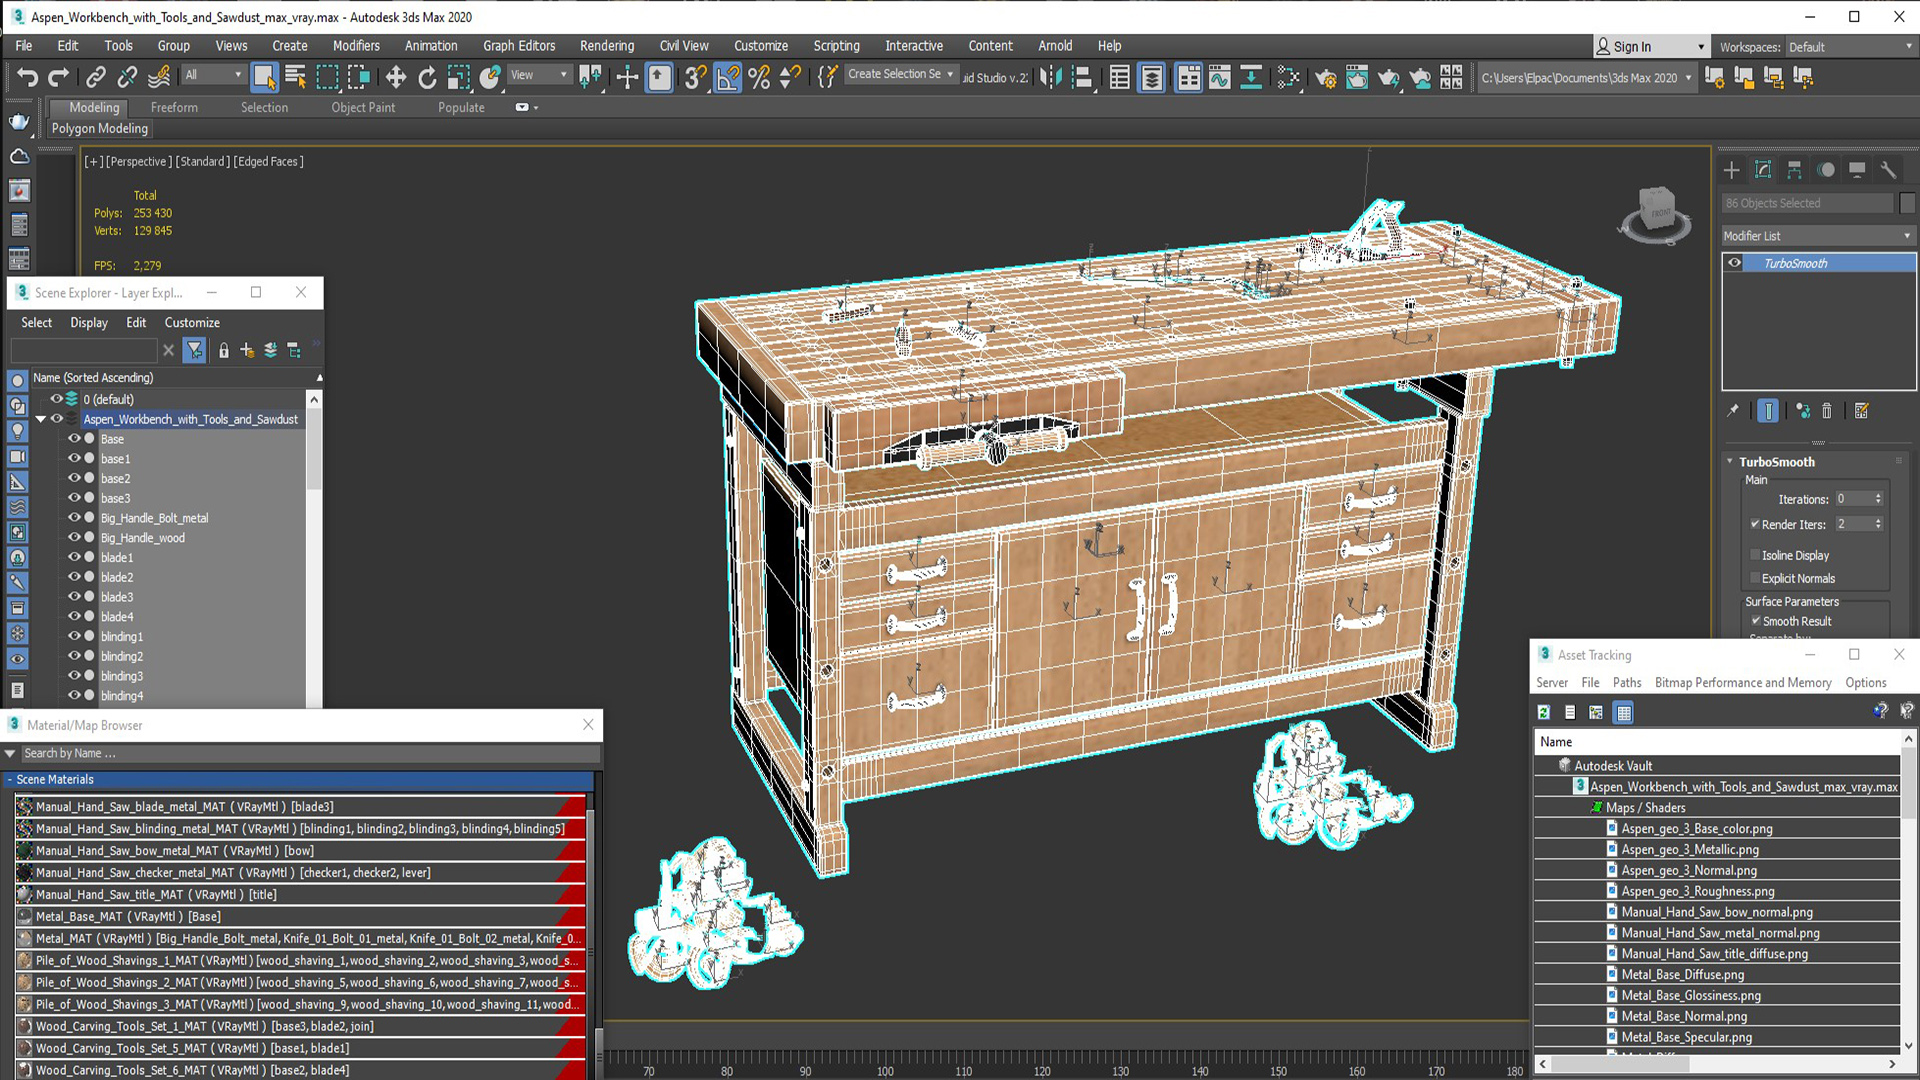Viewport: 1920px width, 1080px height.
Task: Open the Select by Name list icon
Action: tap(296, 77)
